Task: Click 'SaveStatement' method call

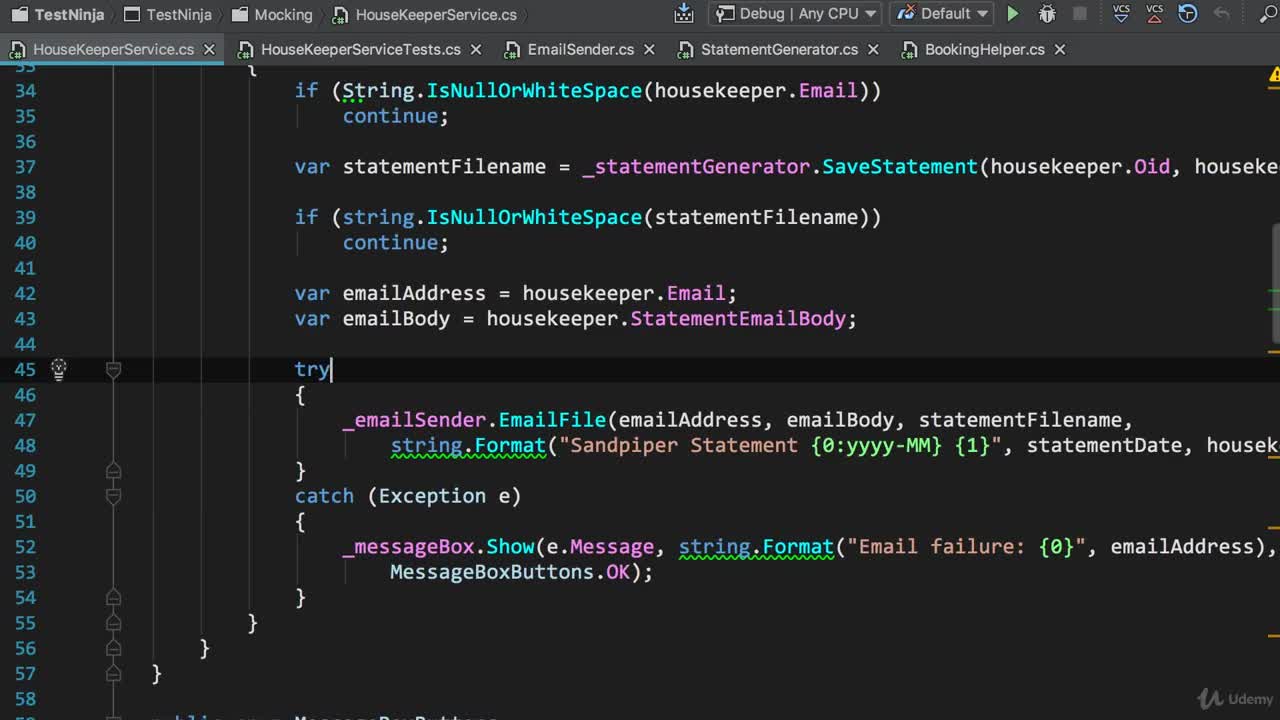Action: point(899,167)
